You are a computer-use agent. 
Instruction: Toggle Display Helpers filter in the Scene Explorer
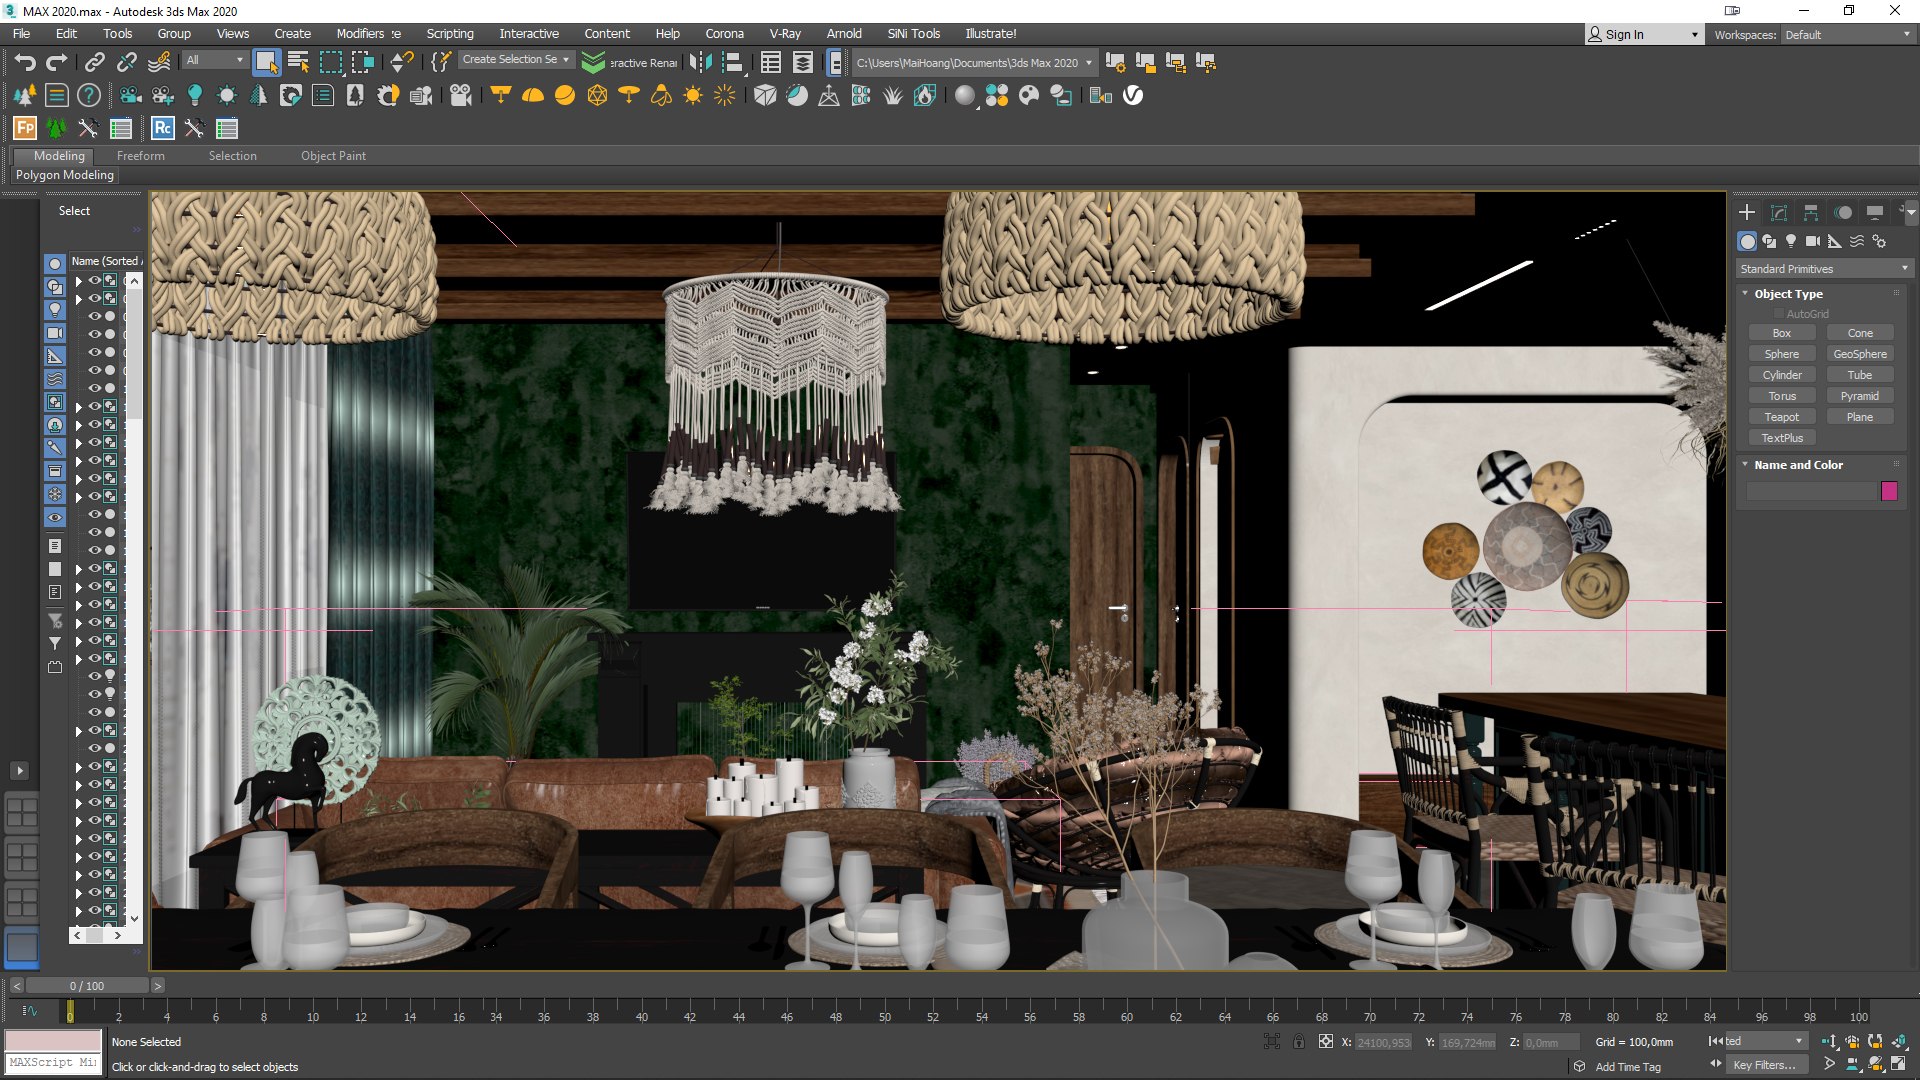click(x=55, y=356)
